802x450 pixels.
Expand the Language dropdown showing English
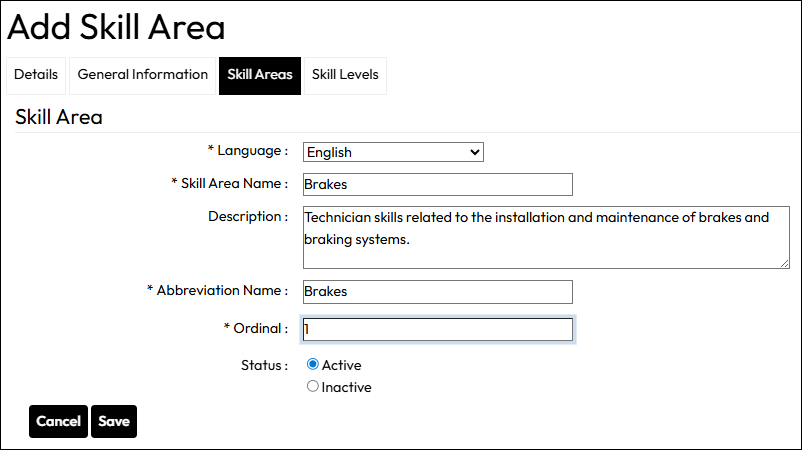[x=393, y=152]
